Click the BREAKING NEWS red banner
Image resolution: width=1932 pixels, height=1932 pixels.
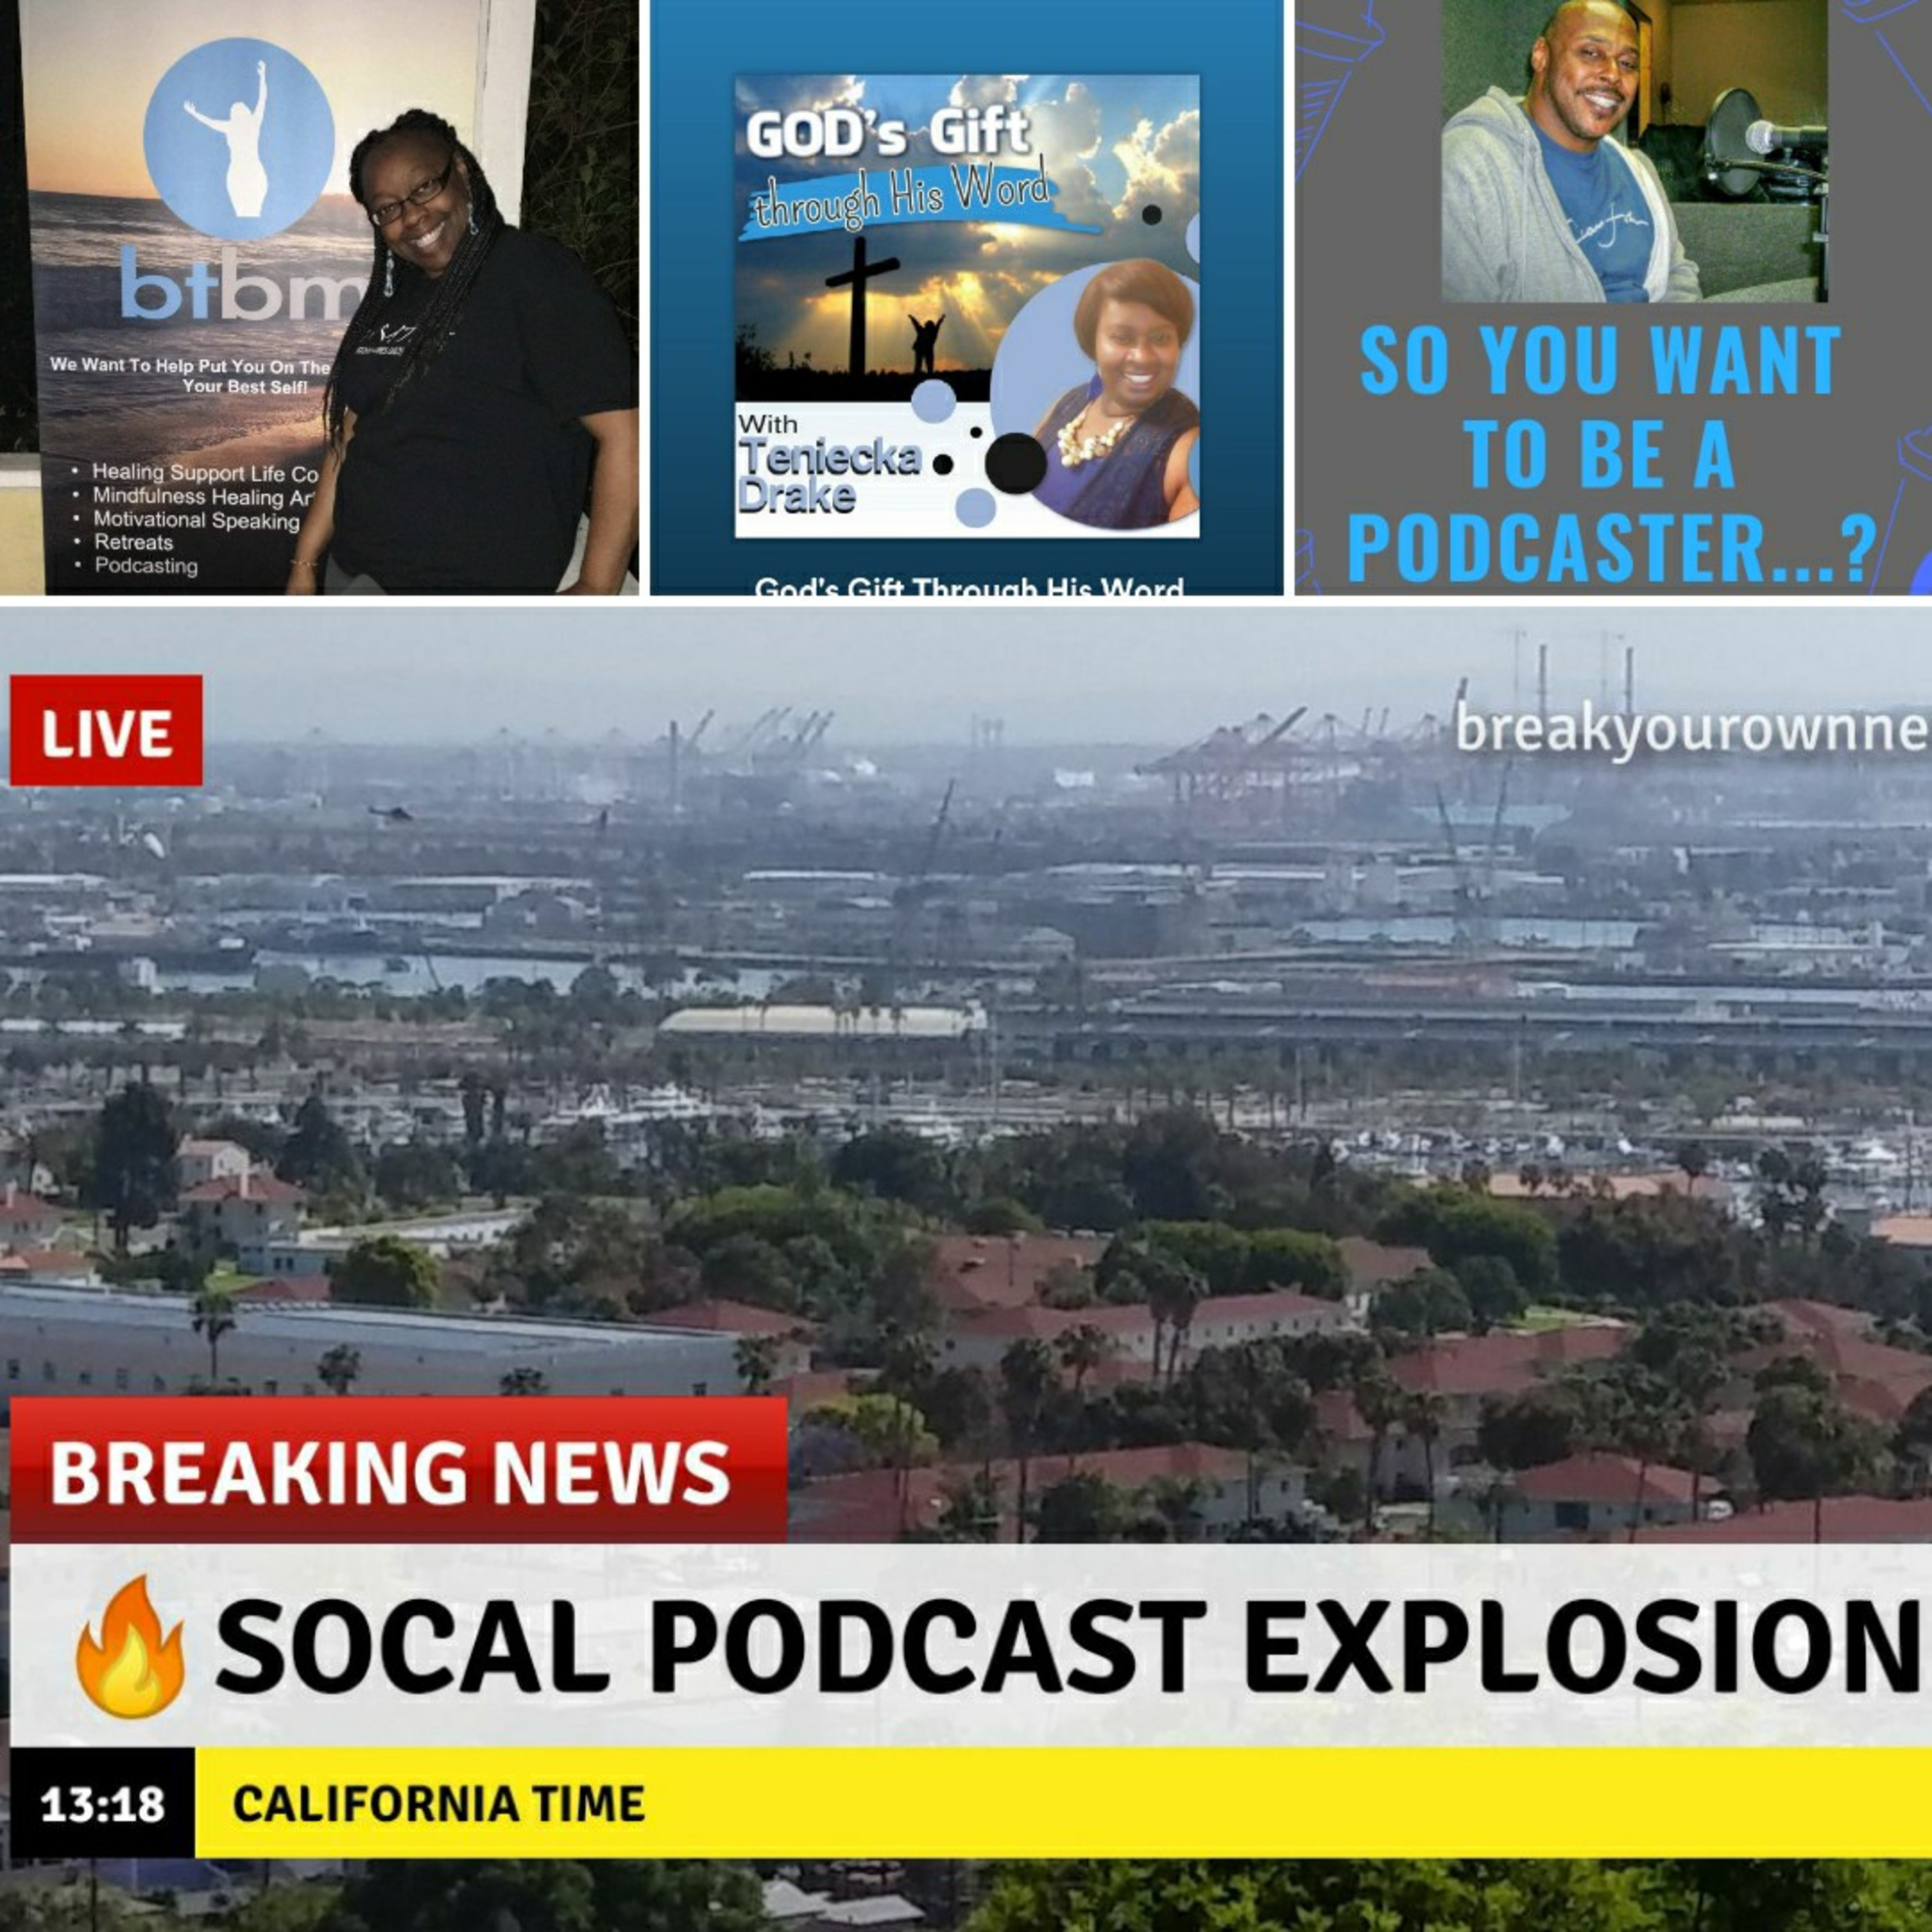[398, 1471]
